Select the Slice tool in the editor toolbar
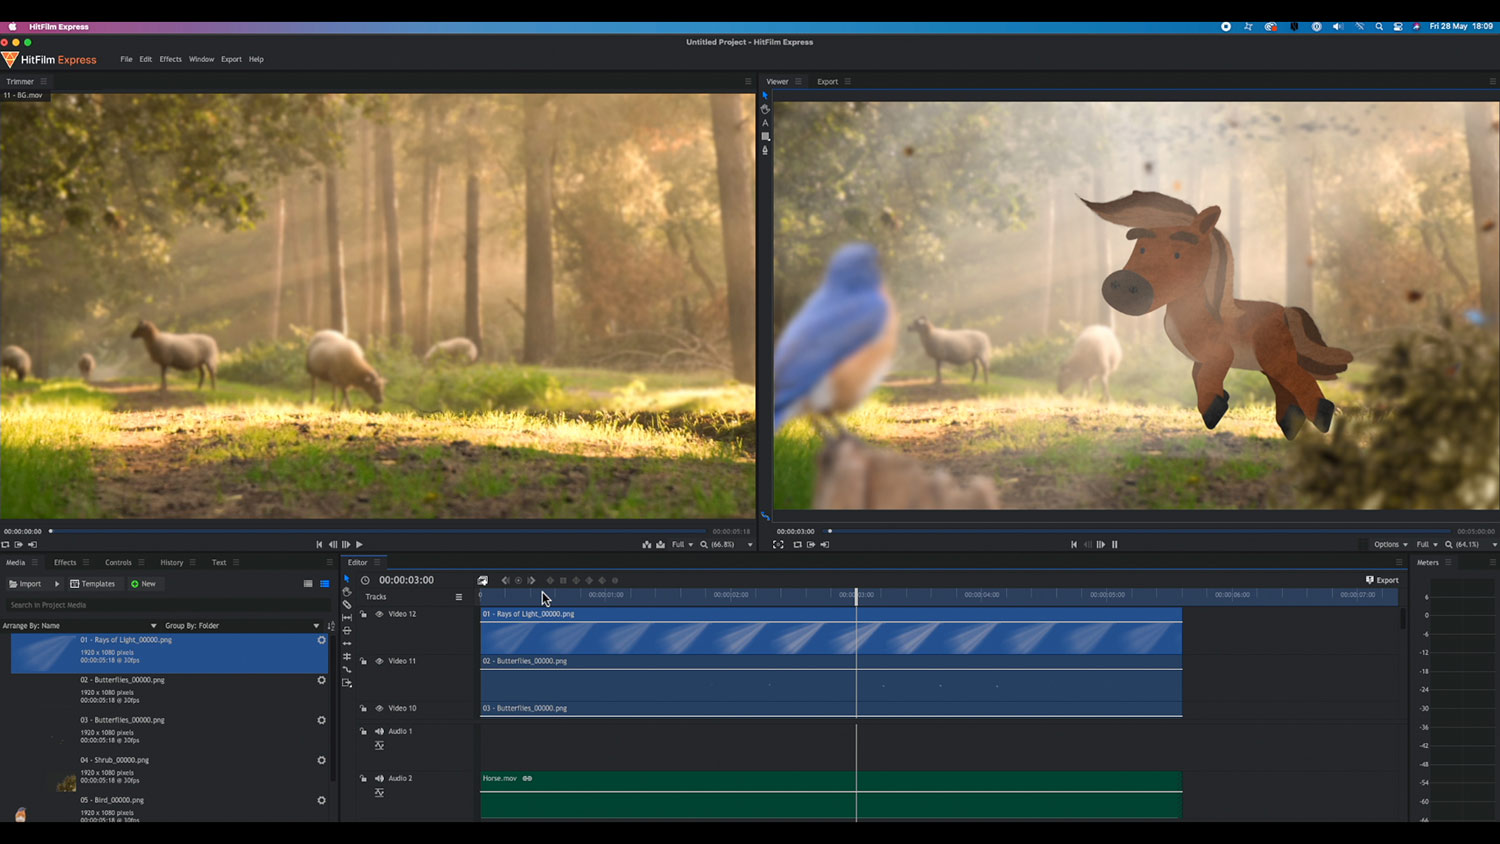Image resolution: width=1500 pixels, height=844 pixels. coord(347,605)
